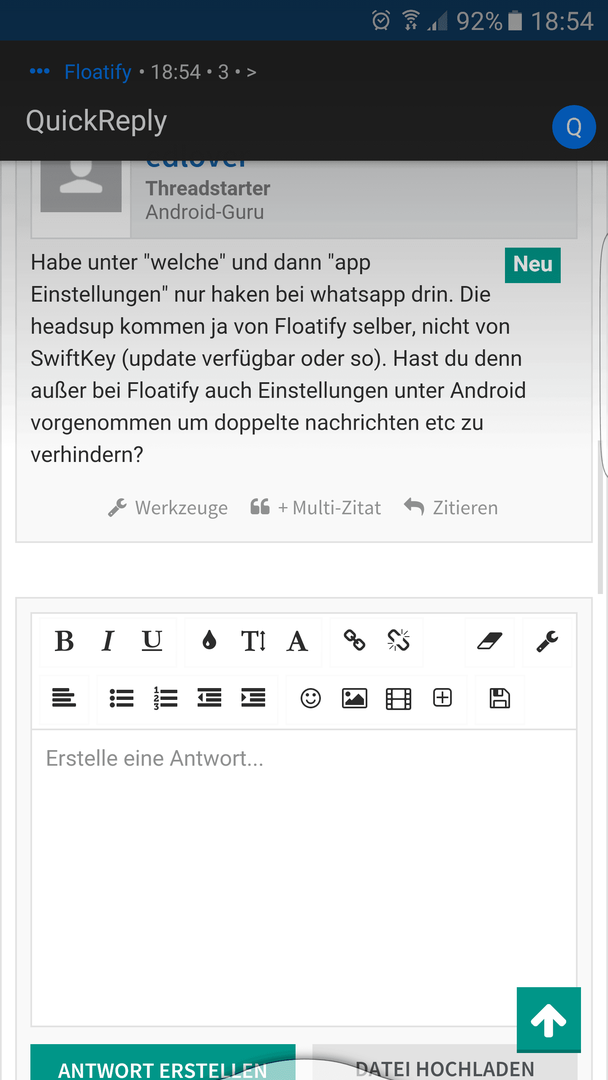
Task: Open the insert plus box tool
Action: tap(442, 699)
